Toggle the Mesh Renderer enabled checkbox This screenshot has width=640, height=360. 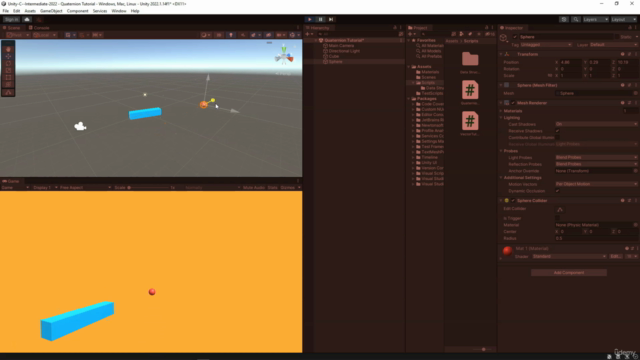tap(513, 103)
